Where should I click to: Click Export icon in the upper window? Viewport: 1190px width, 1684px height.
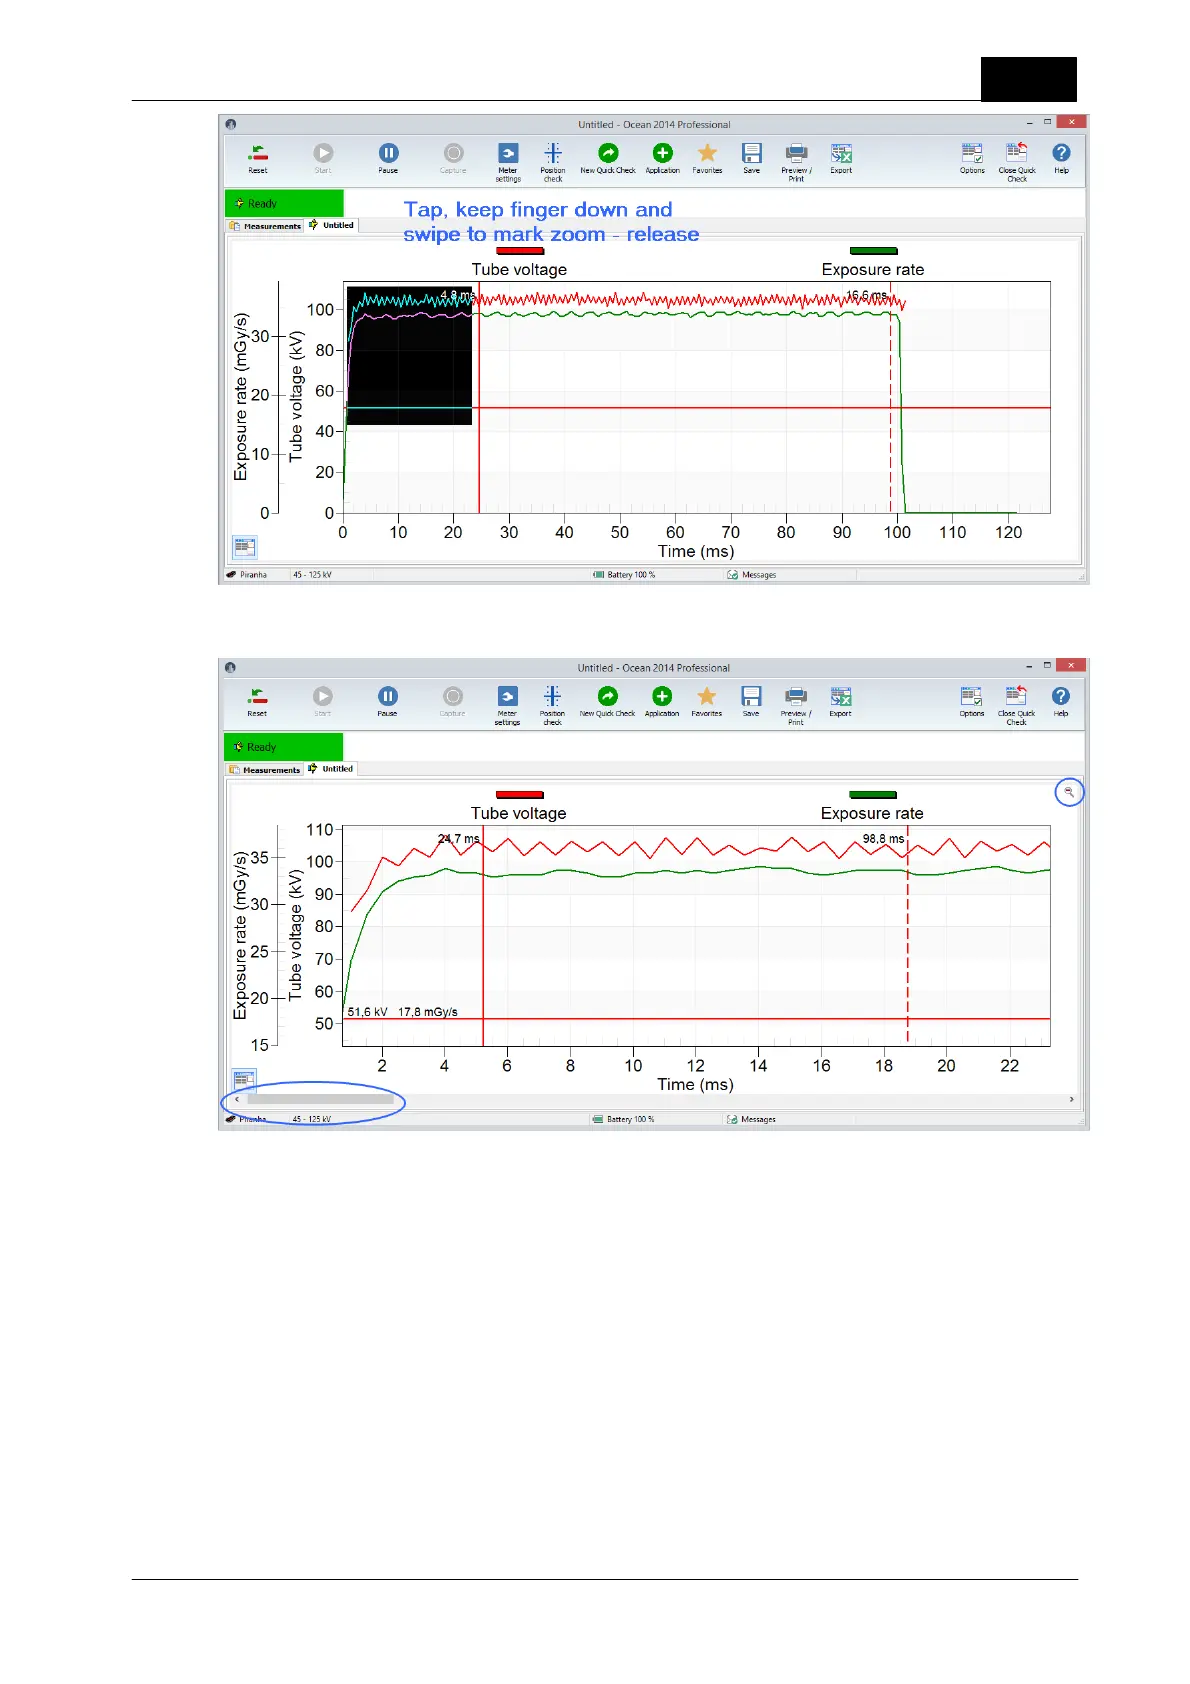841,158
